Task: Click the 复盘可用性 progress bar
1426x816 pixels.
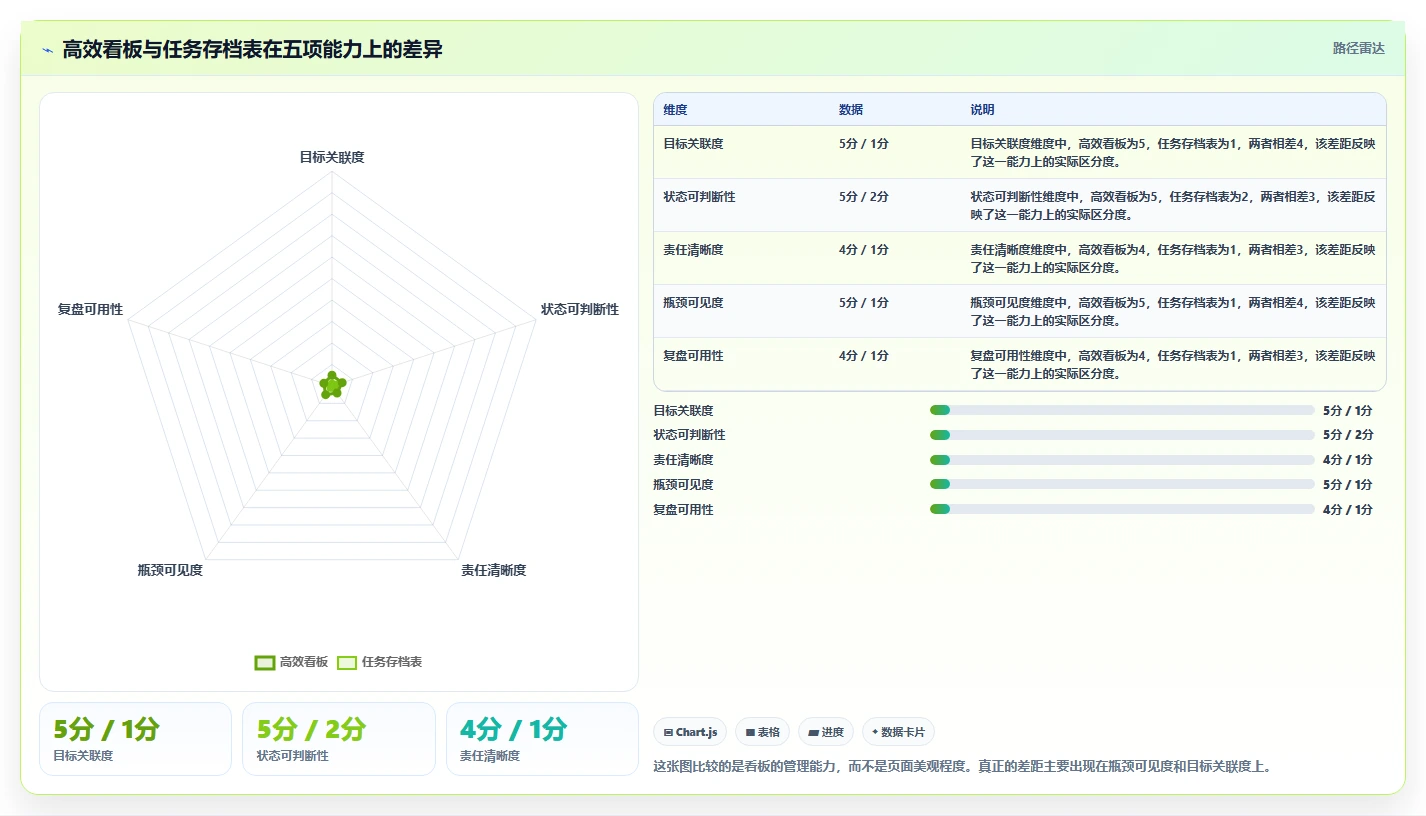Action: [x=1122, y=509]
